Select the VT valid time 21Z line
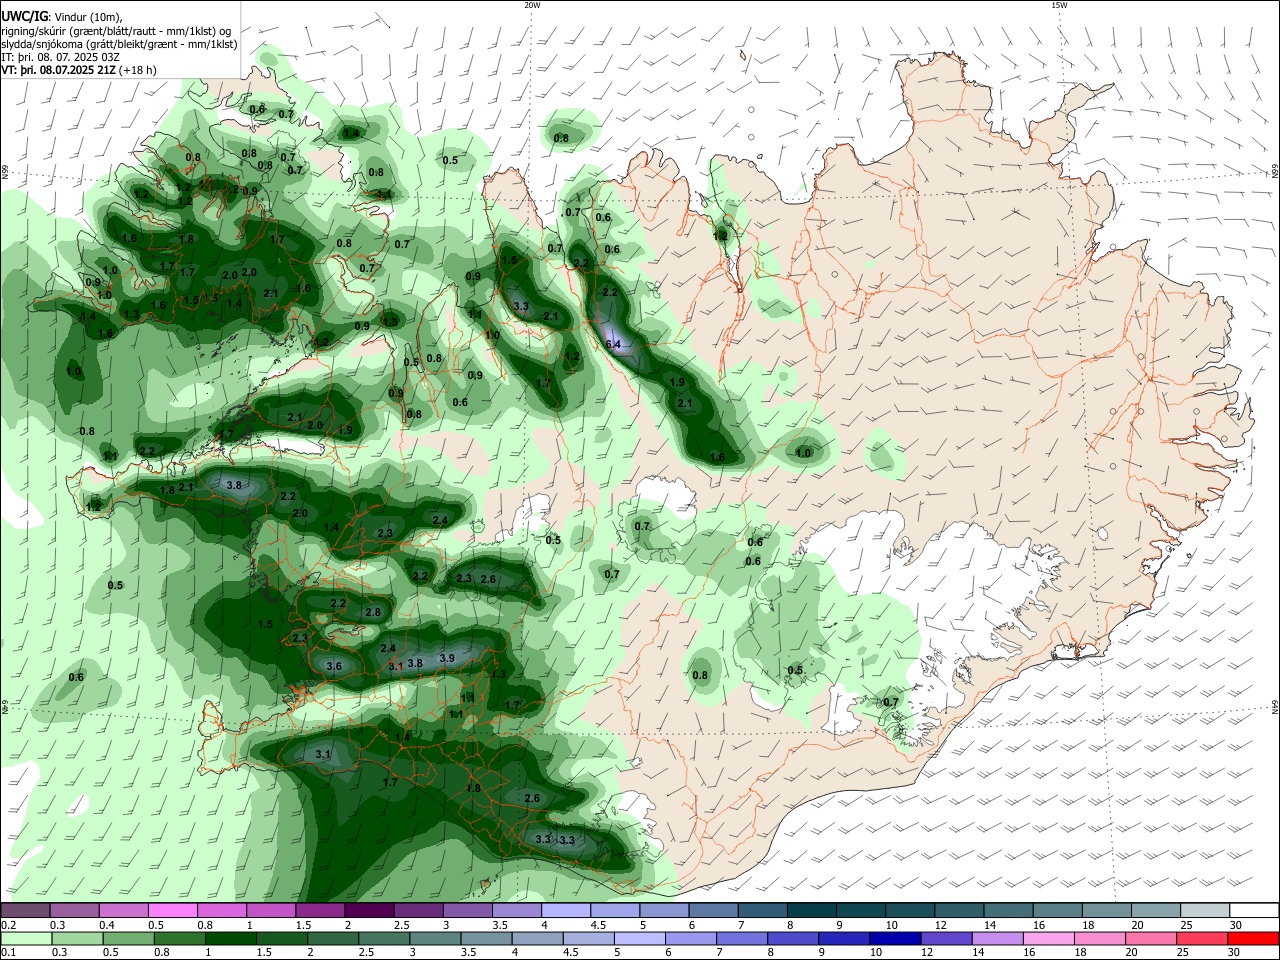The image size is (1280, 960). (x=79, y=70)
